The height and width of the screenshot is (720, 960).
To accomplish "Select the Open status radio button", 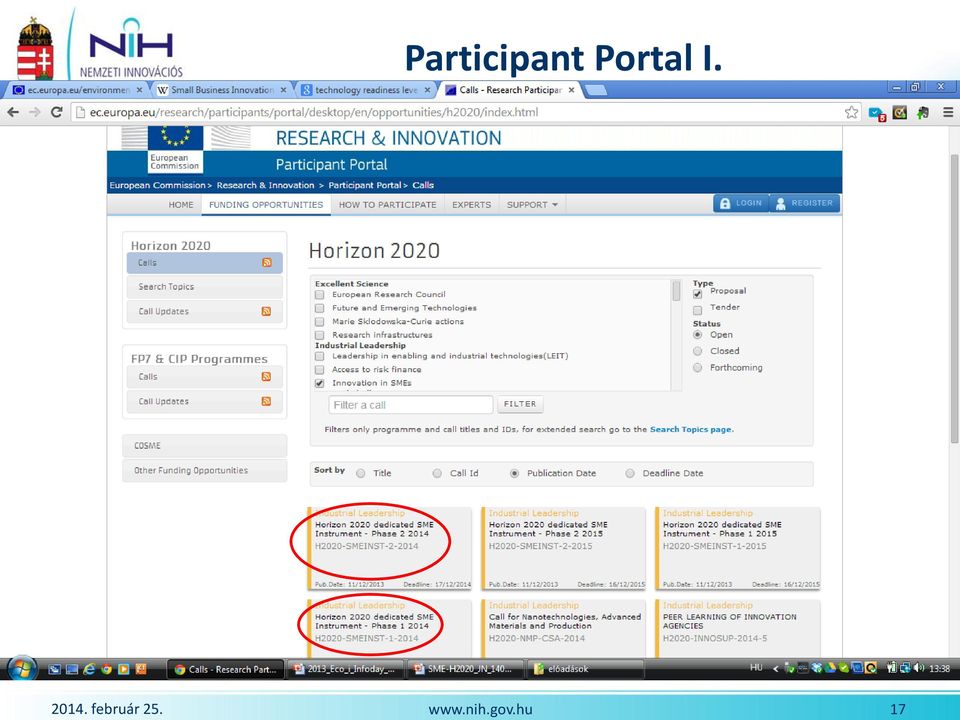I will (697, 335).
